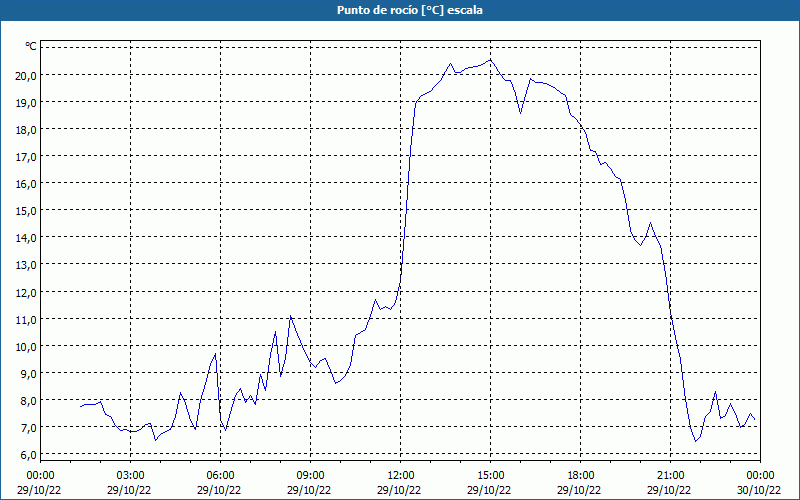800x500 pixels.
Task: Click the 20,0 y-axis label
Action: (x=26, y=76)
